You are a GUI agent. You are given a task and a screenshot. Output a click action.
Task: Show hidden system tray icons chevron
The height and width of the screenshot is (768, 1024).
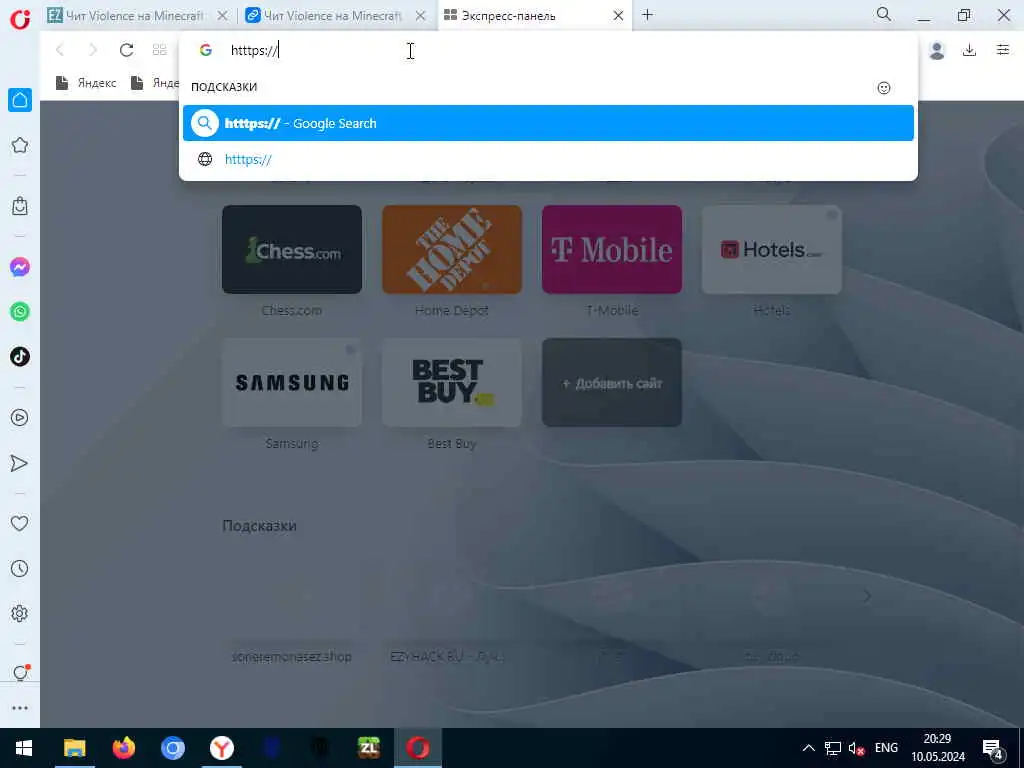(x=808, y=748)
